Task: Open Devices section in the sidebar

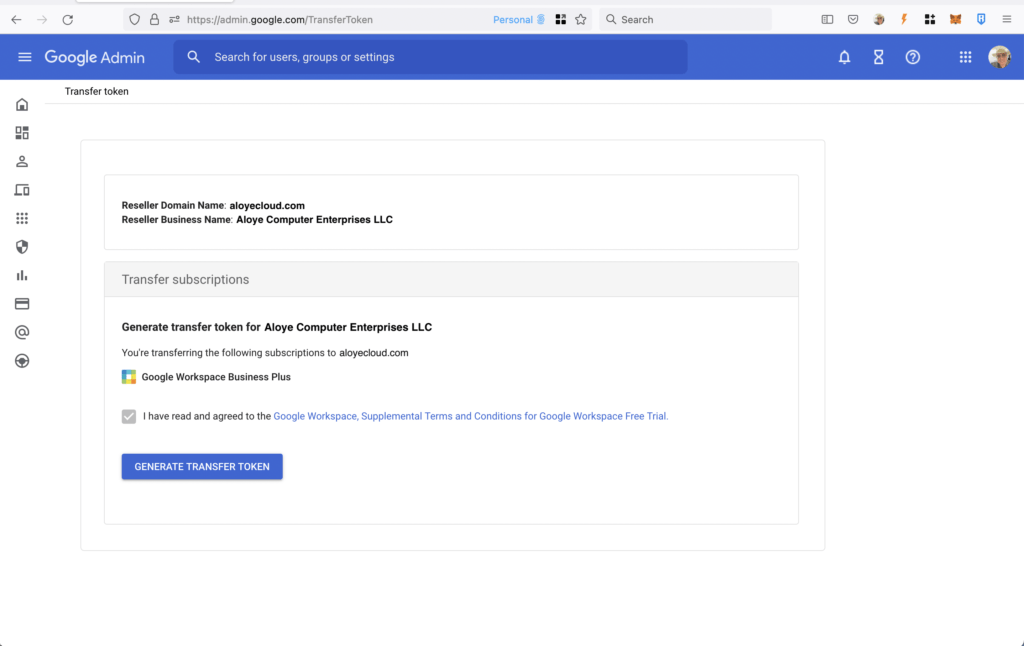Action: (x=22, y=190)
